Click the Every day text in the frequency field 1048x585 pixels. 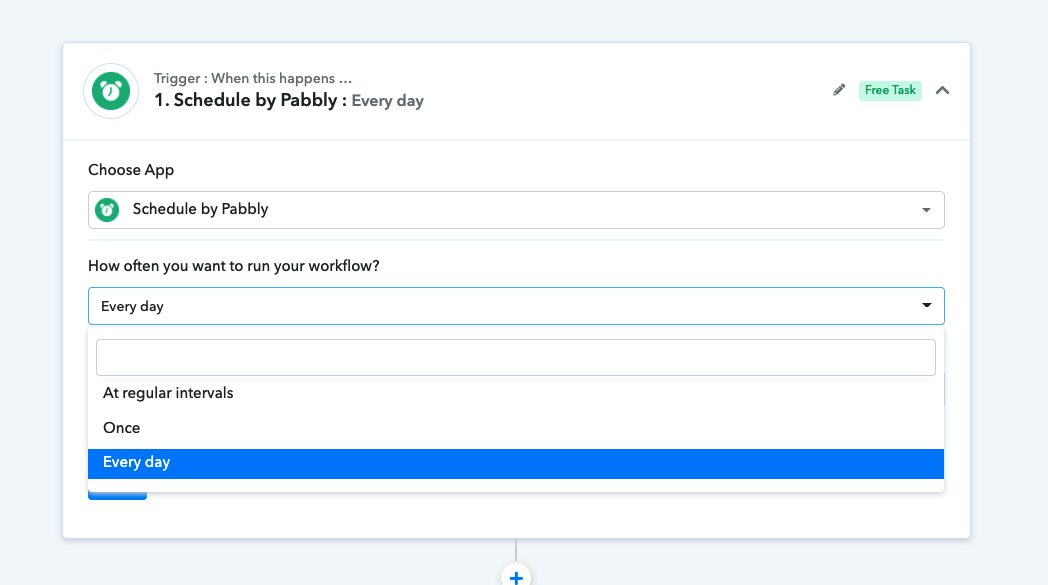[132, 306]
